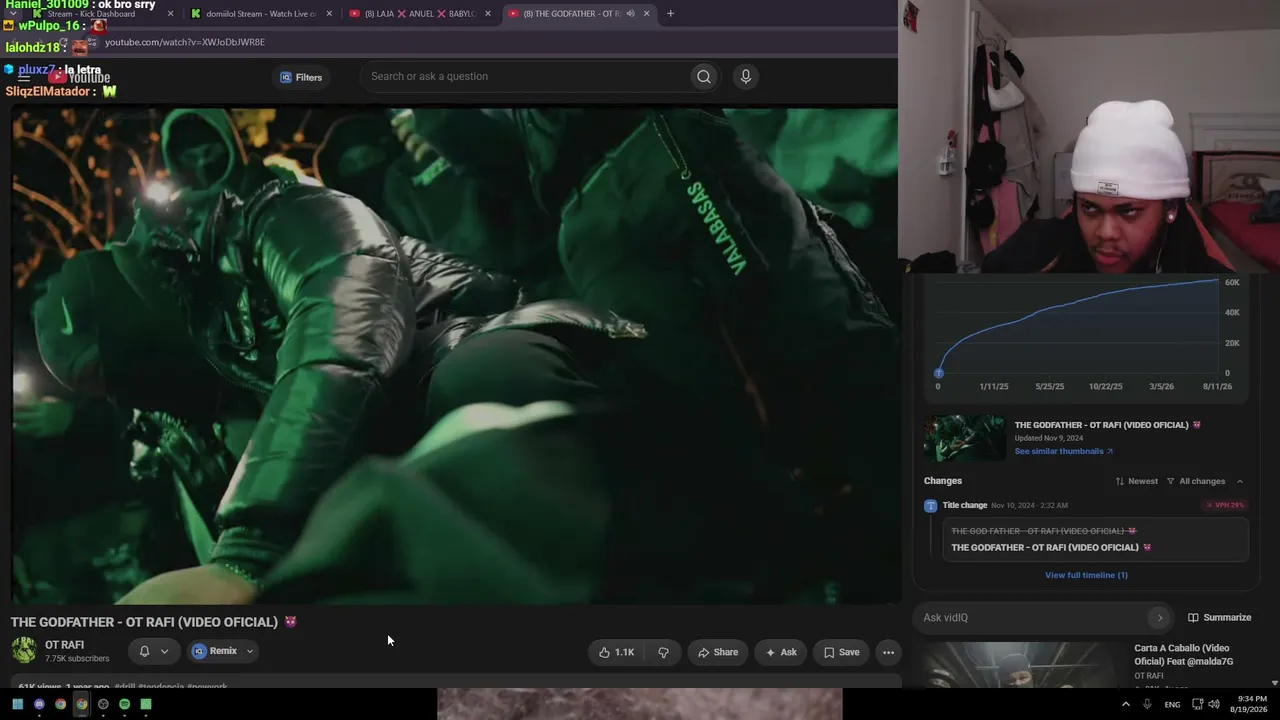Submit the Ask vidIQ arrow button
Viewport: 1280px width, 720px height.
[1159, 618]
